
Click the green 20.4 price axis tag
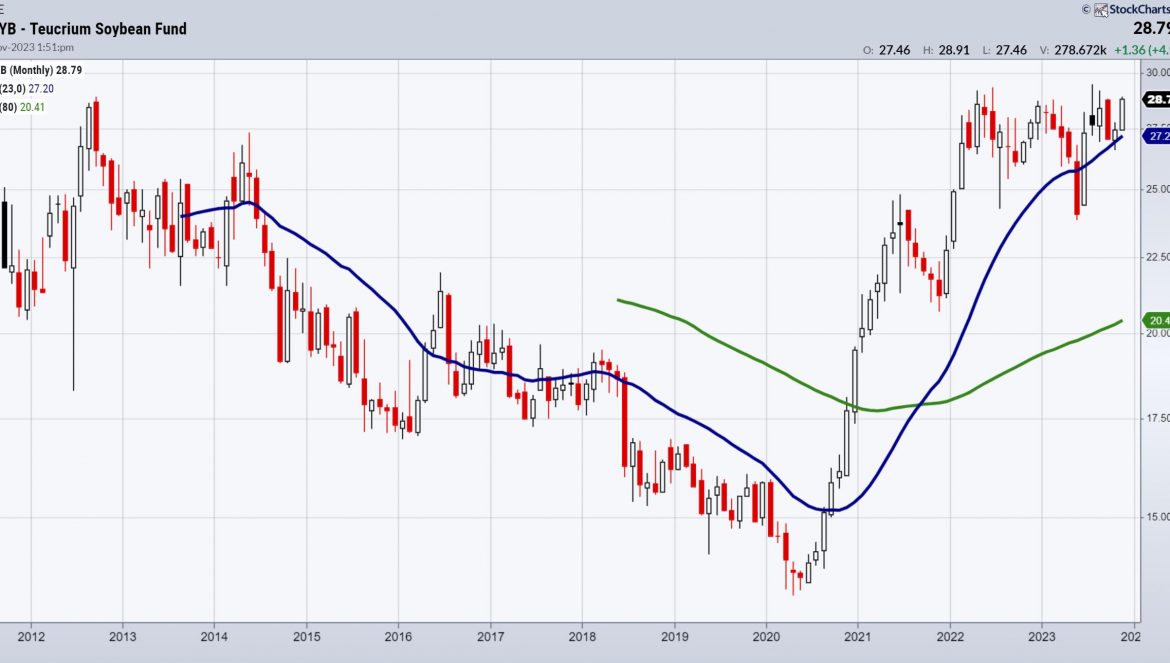point(1157,320)
